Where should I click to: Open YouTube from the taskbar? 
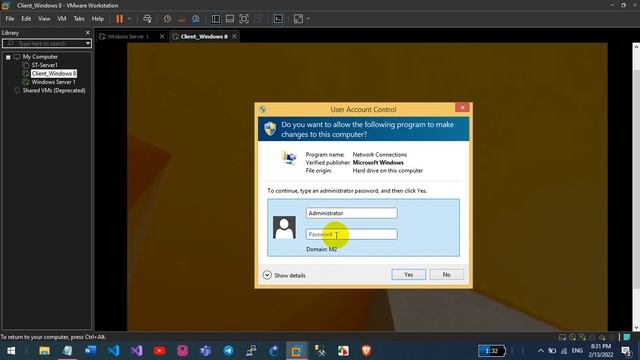click(160, 351)
